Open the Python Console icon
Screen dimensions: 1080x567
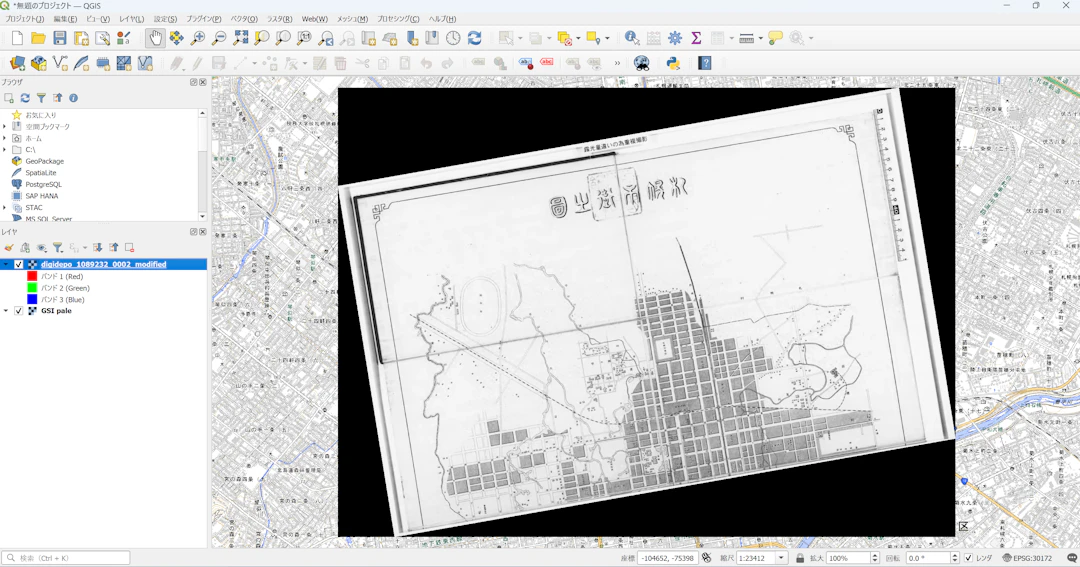point(673,63)
